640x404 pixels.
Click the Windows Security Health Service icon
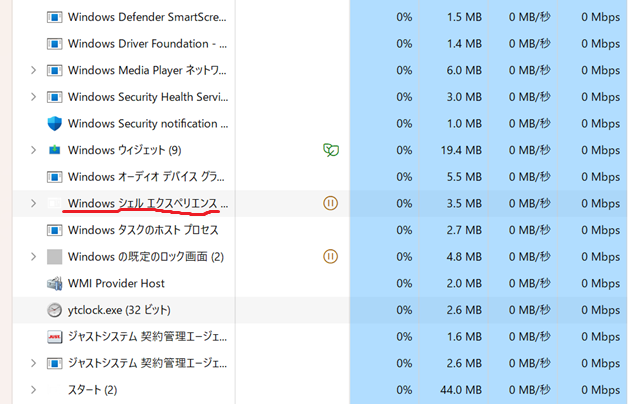pyautogui.click(x=54, y=97)
